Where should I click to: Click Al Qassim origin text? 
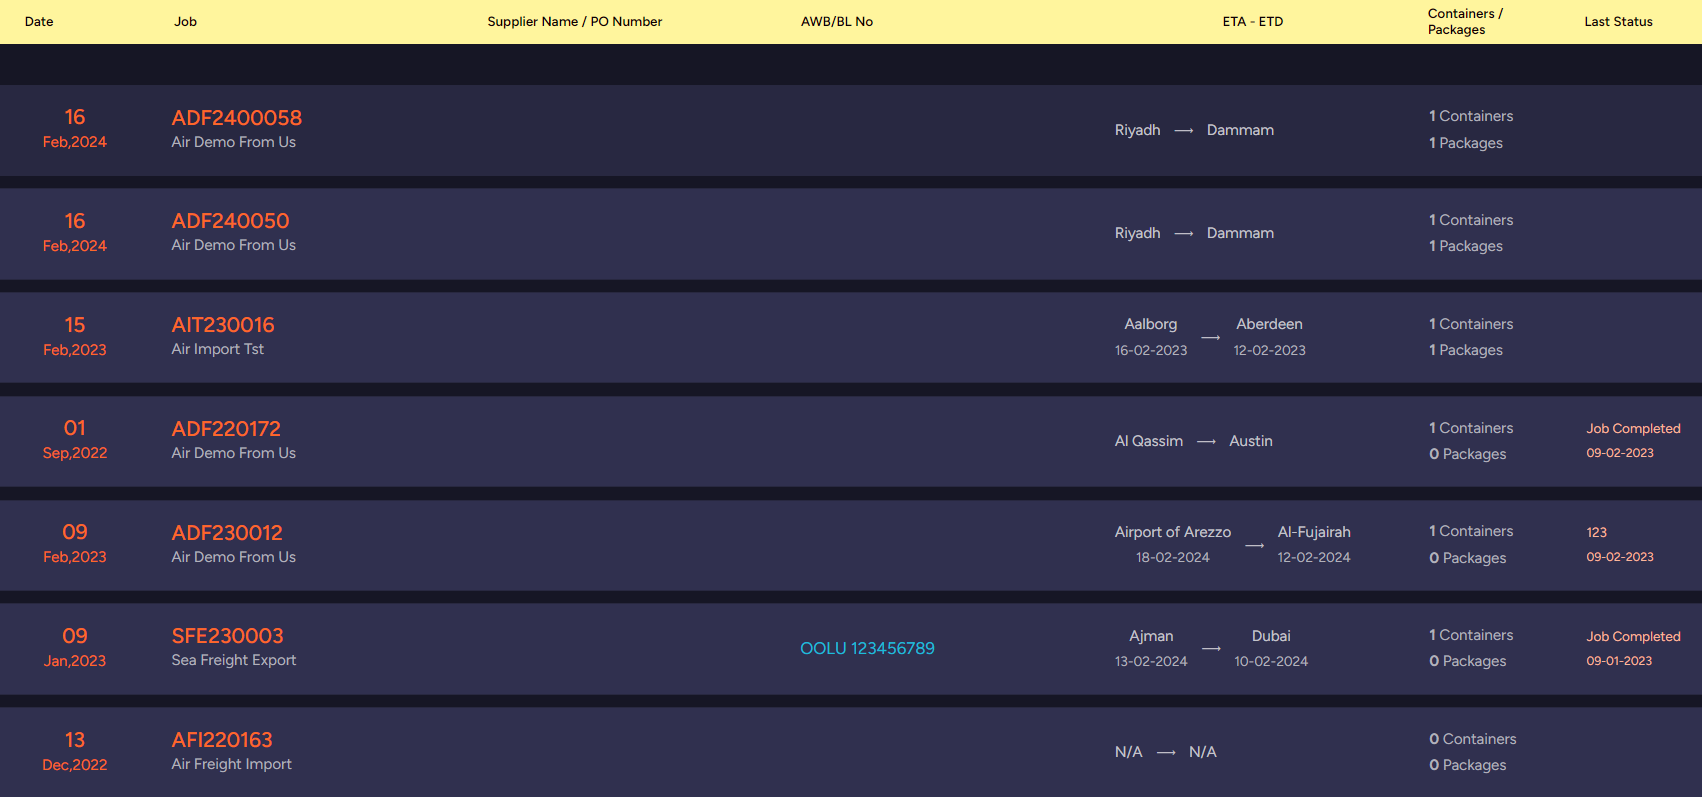click(x=1149, y=441)
